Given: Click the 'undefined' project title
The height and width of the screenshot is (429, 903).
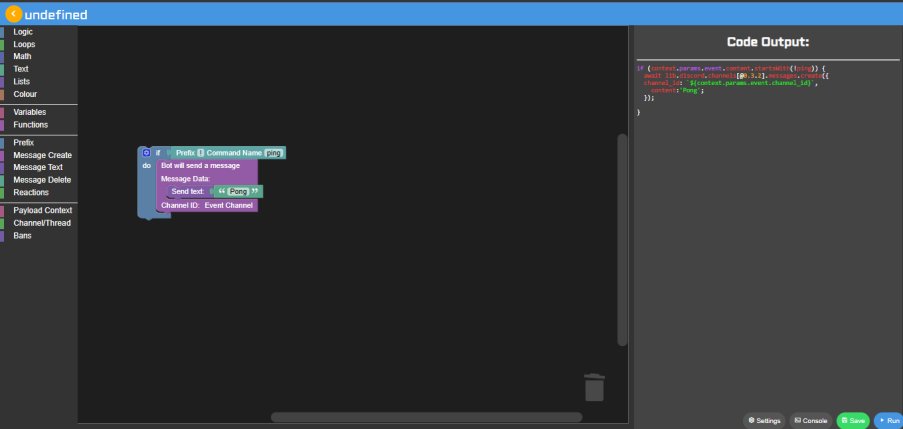Looking at the screenshot, I should tap(56, 14).
